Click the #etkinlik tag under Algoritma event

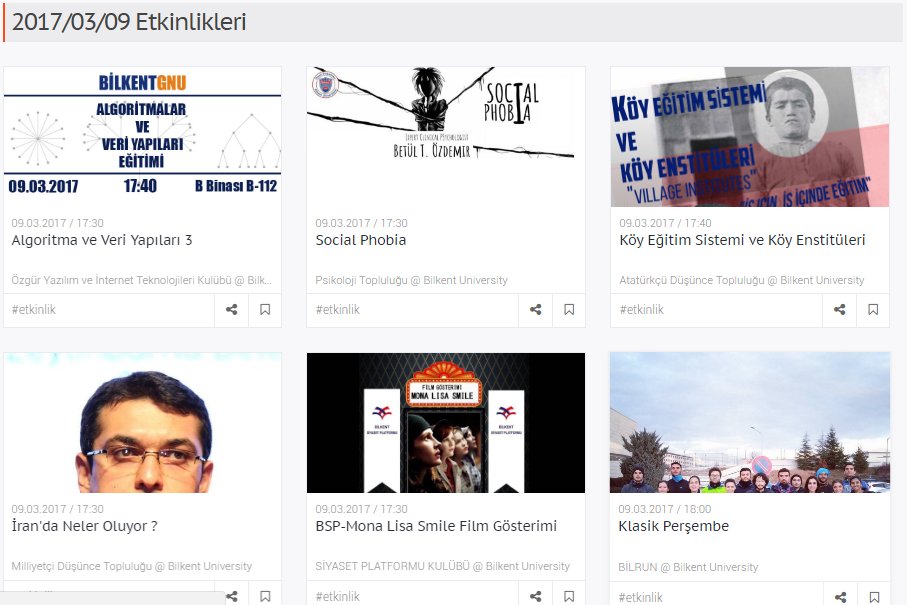[34, 310]
